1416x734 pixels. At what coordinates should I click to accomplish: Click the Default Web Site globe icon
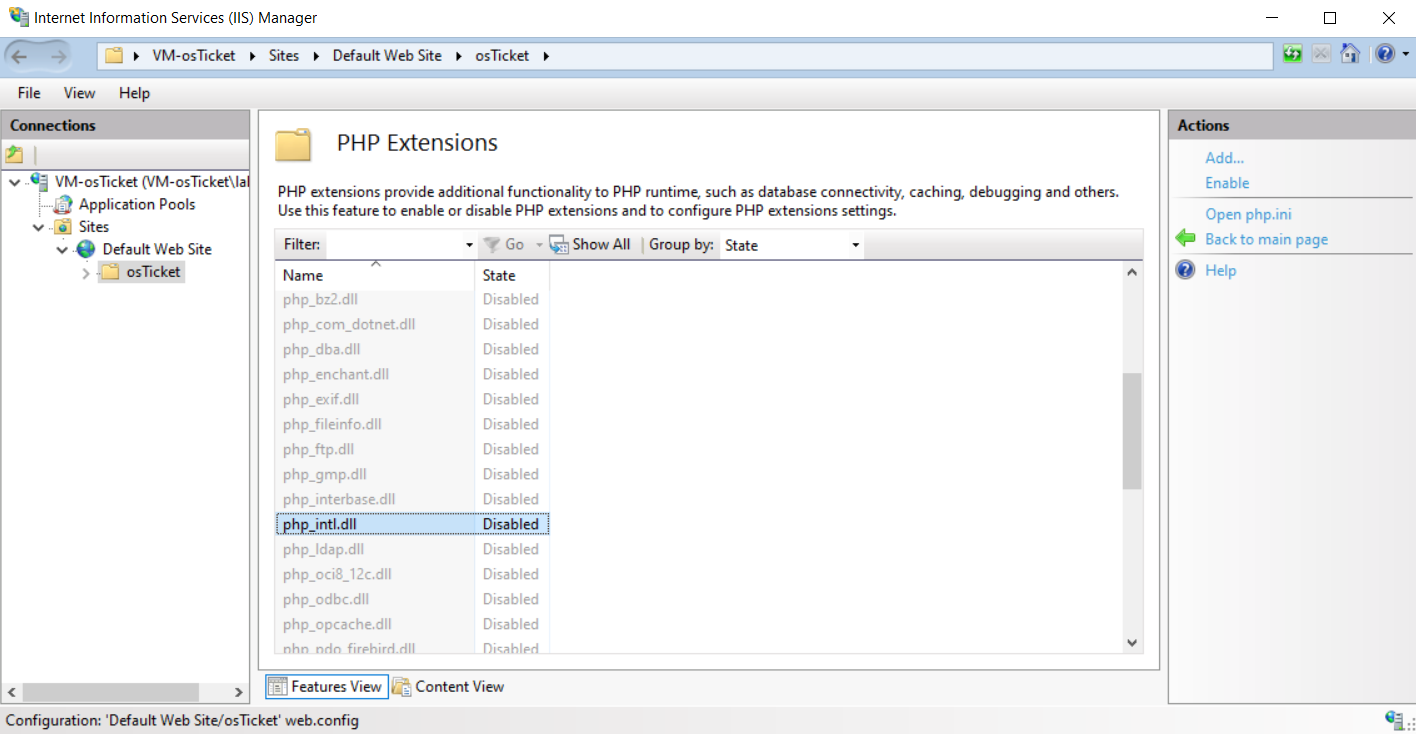pos(86,249)
